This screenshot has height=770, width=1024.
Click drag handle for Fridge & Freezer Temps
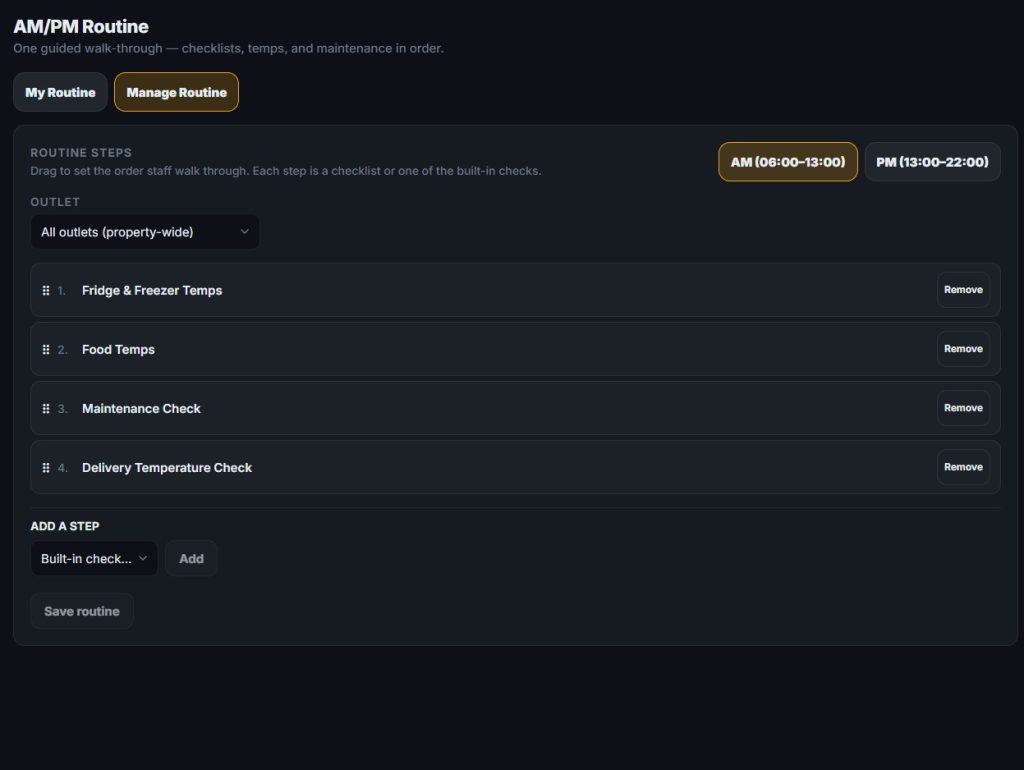pos(46,291)
